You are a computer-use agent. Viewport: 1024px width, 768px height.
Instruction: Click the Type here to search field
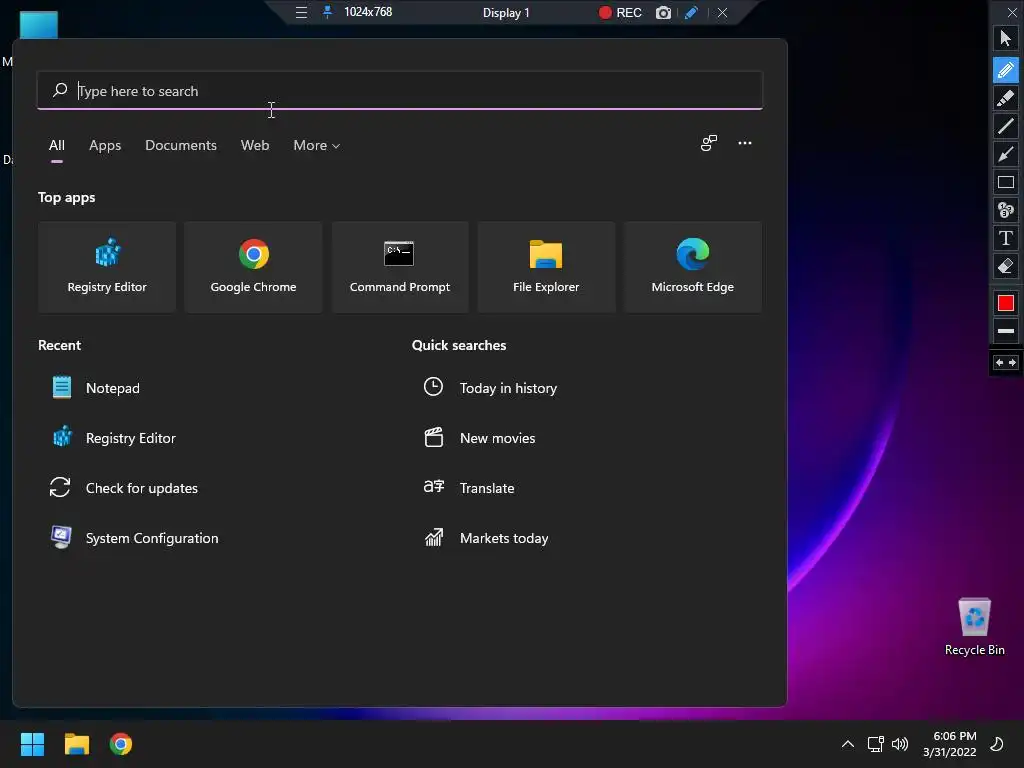point(400,91)
